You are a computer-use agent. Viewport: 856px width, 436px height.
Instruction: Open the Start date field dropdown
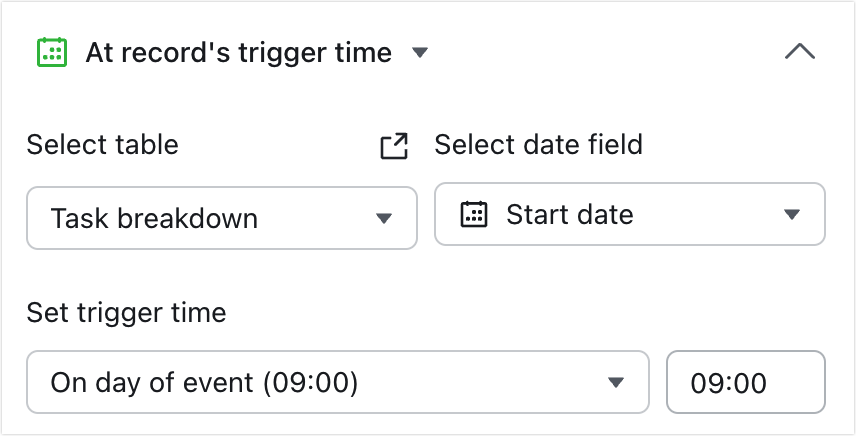tap(629, 214)
